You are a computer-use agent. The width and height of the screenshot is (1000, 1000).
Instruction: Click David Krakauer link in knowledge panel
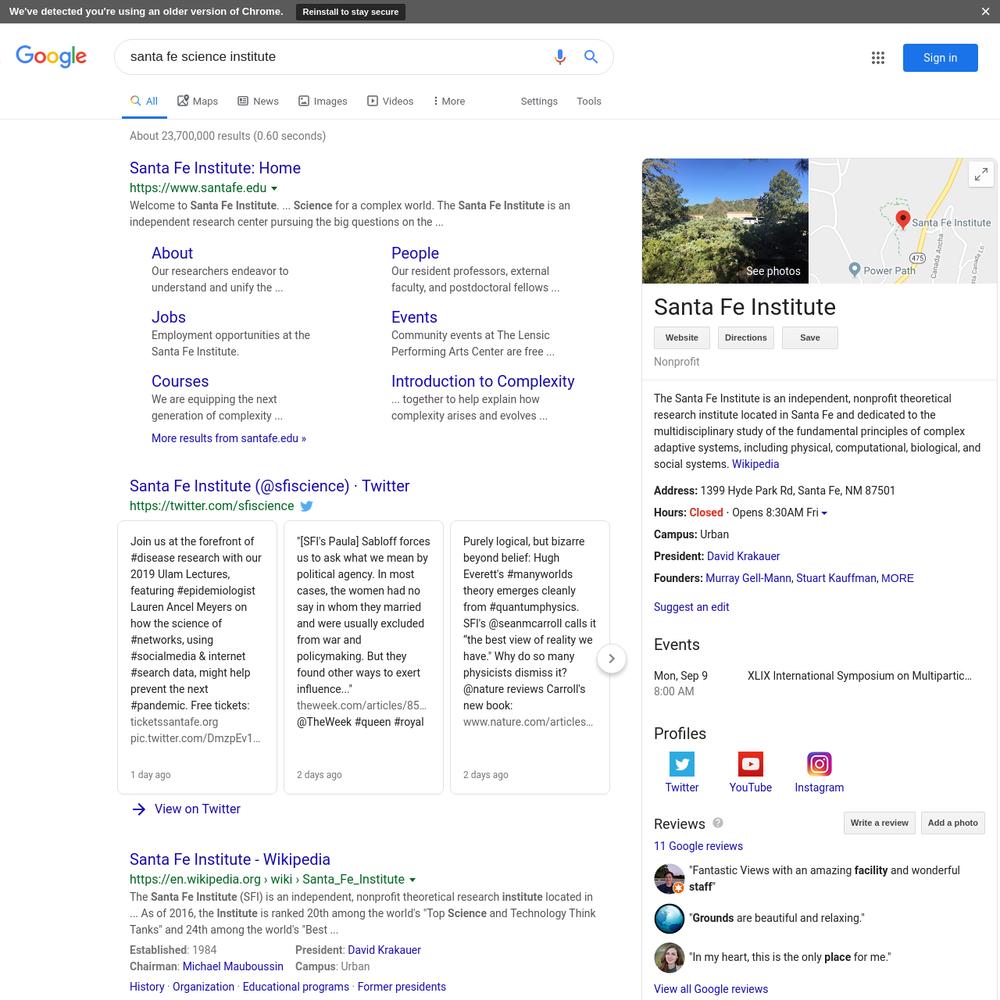point(743,556)
